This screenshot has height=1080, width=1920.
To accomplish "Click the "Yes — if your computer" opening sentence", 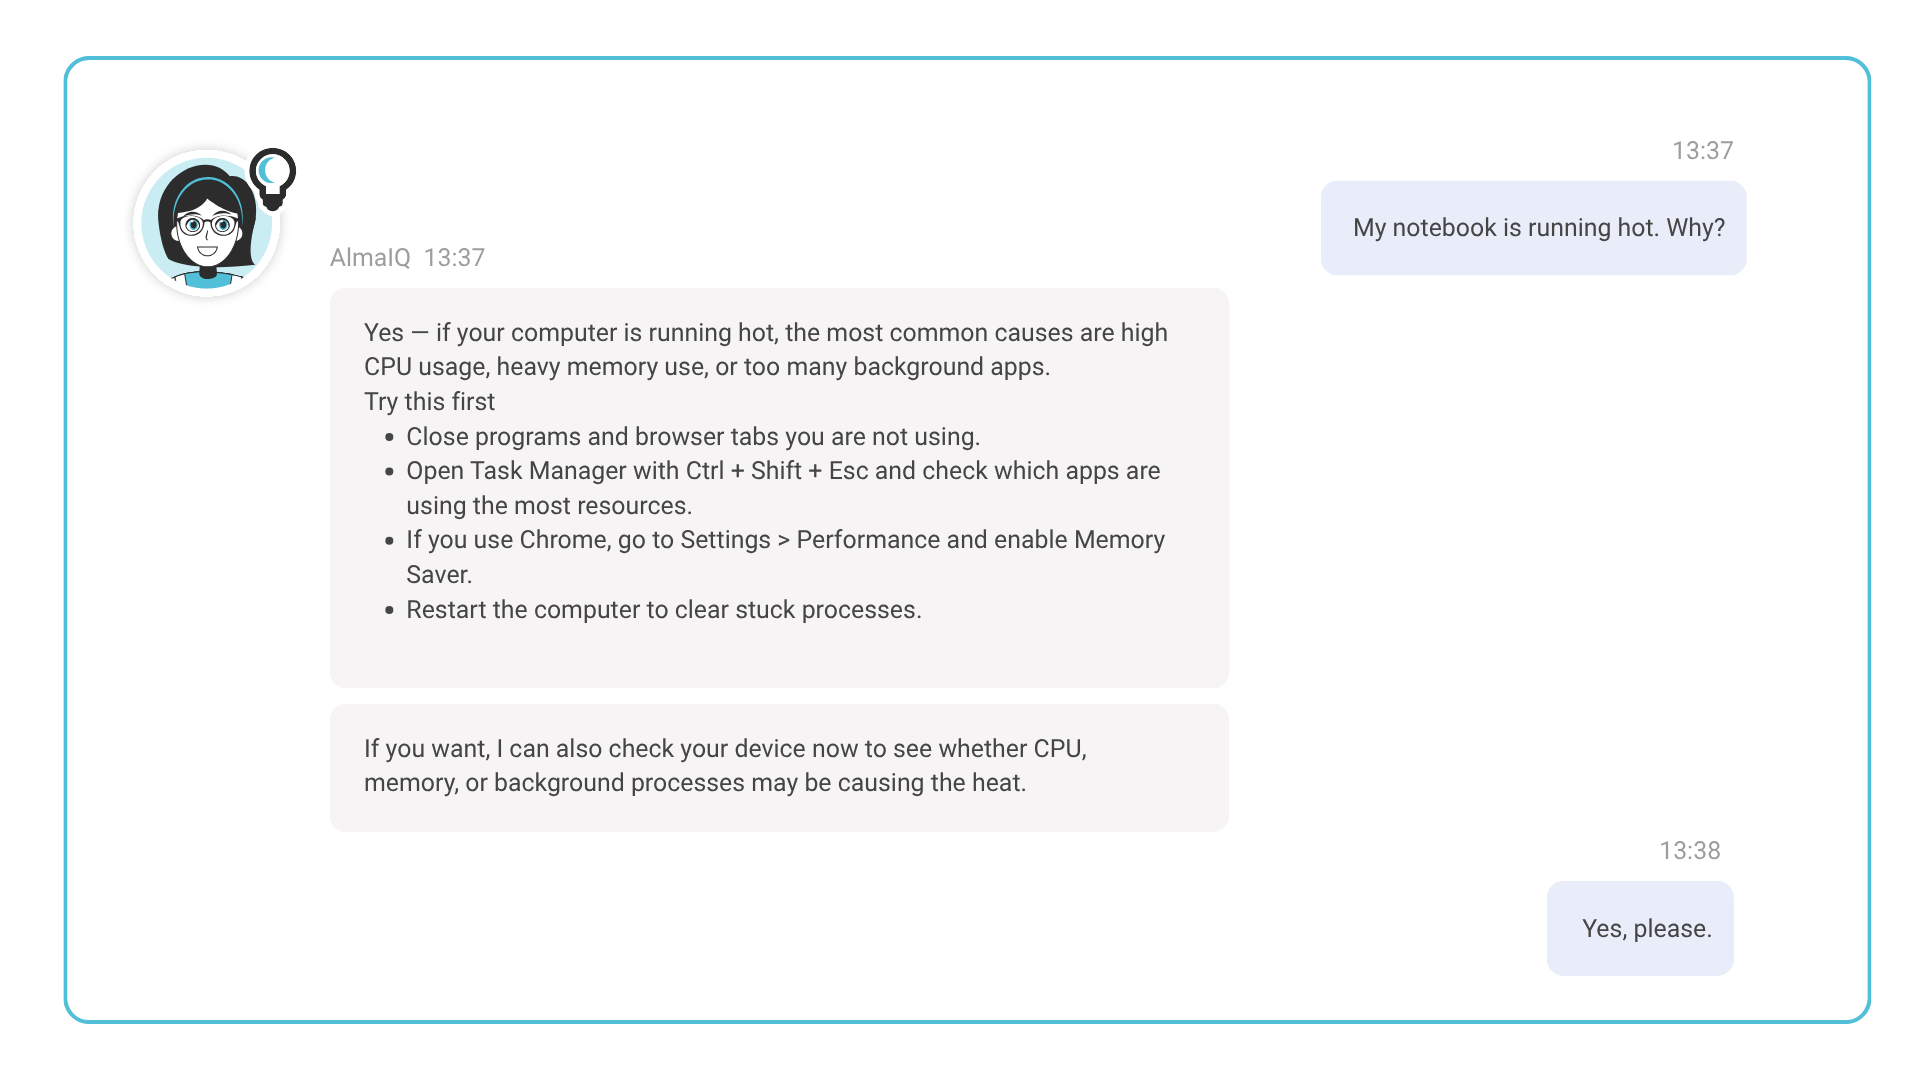I will click(766, 350).
